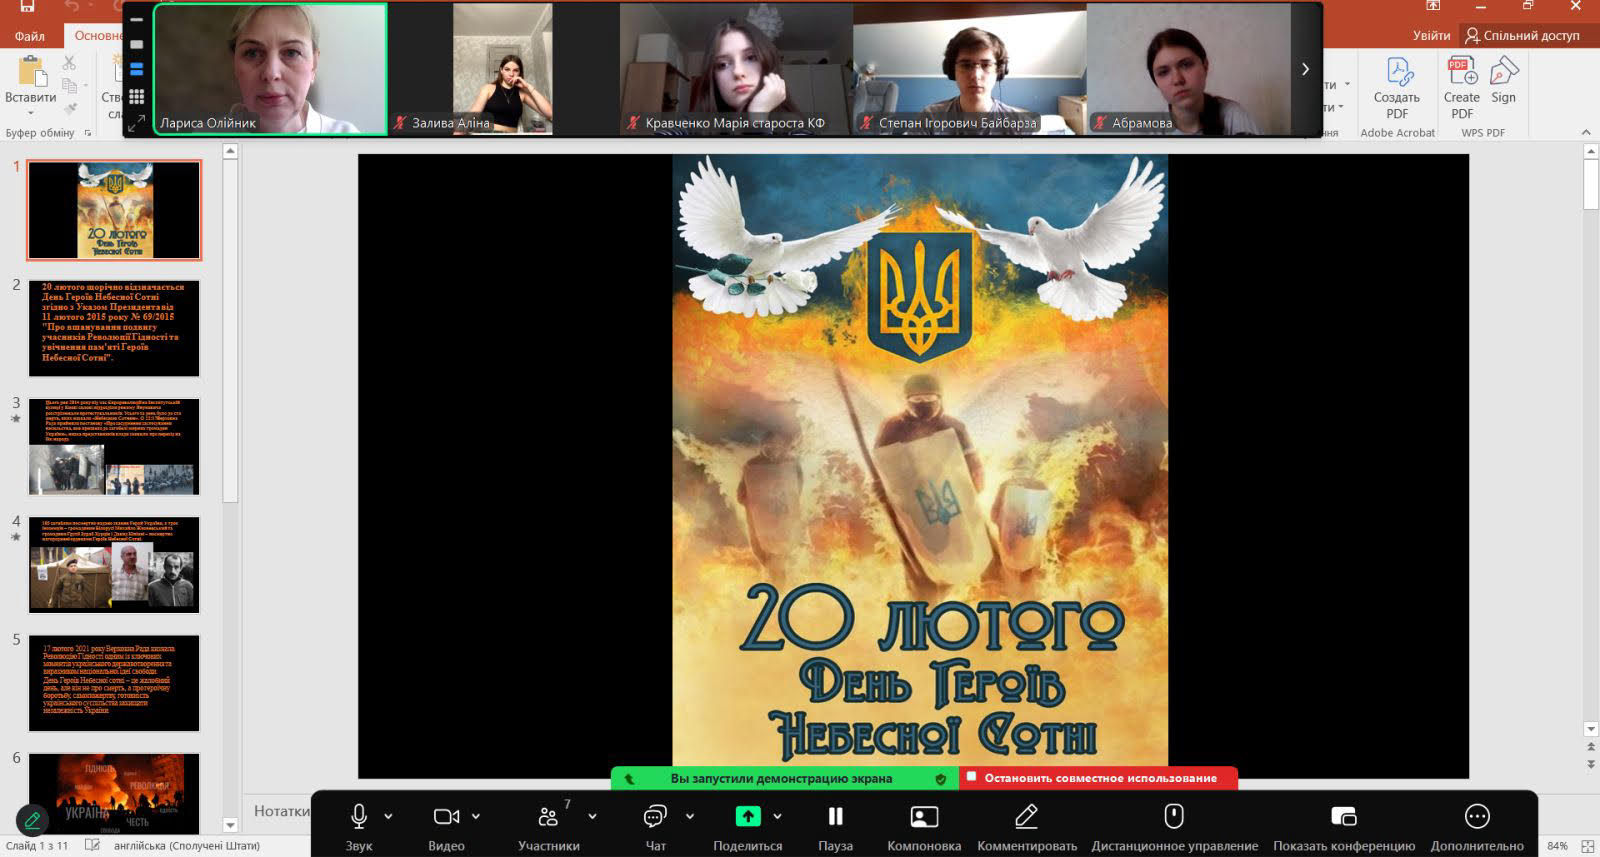Click the Undo arrow in title bar
Screen dimensions: 1600x857
click(72, 6)
